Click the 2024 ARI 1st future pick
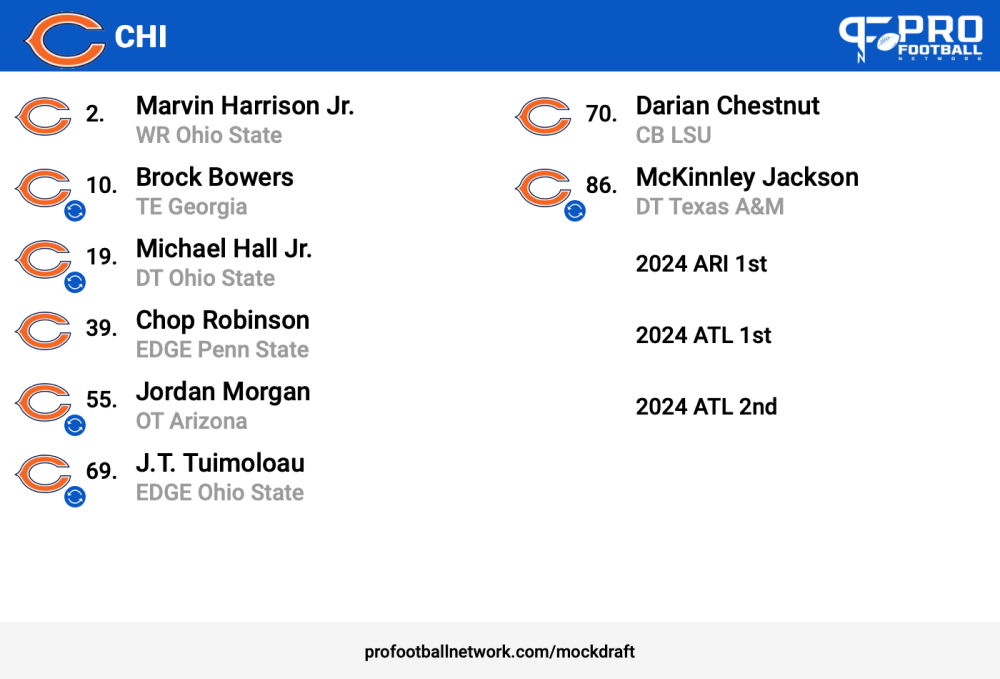This screenshot has height=679, width=1000. coord(701,264)
